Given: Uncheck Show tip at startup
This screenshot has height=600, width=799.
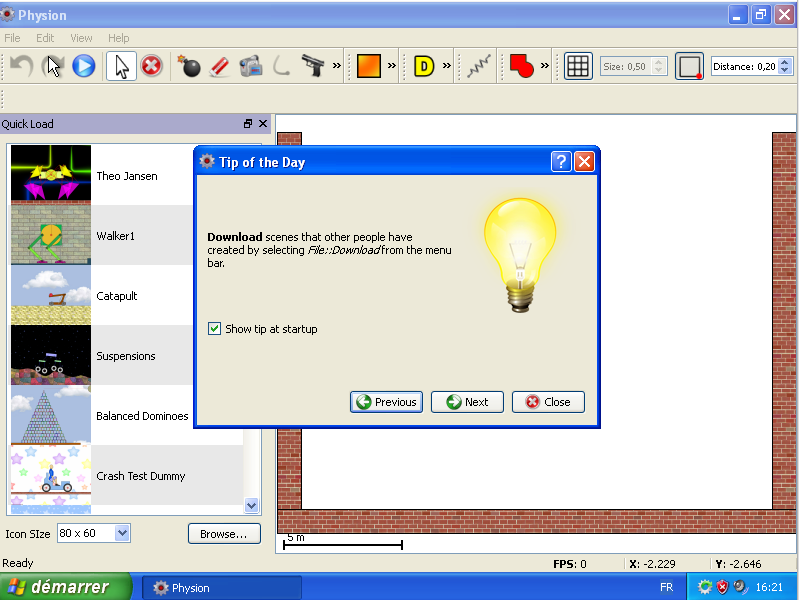Looking at the screenshot, I should pos(214,329).
